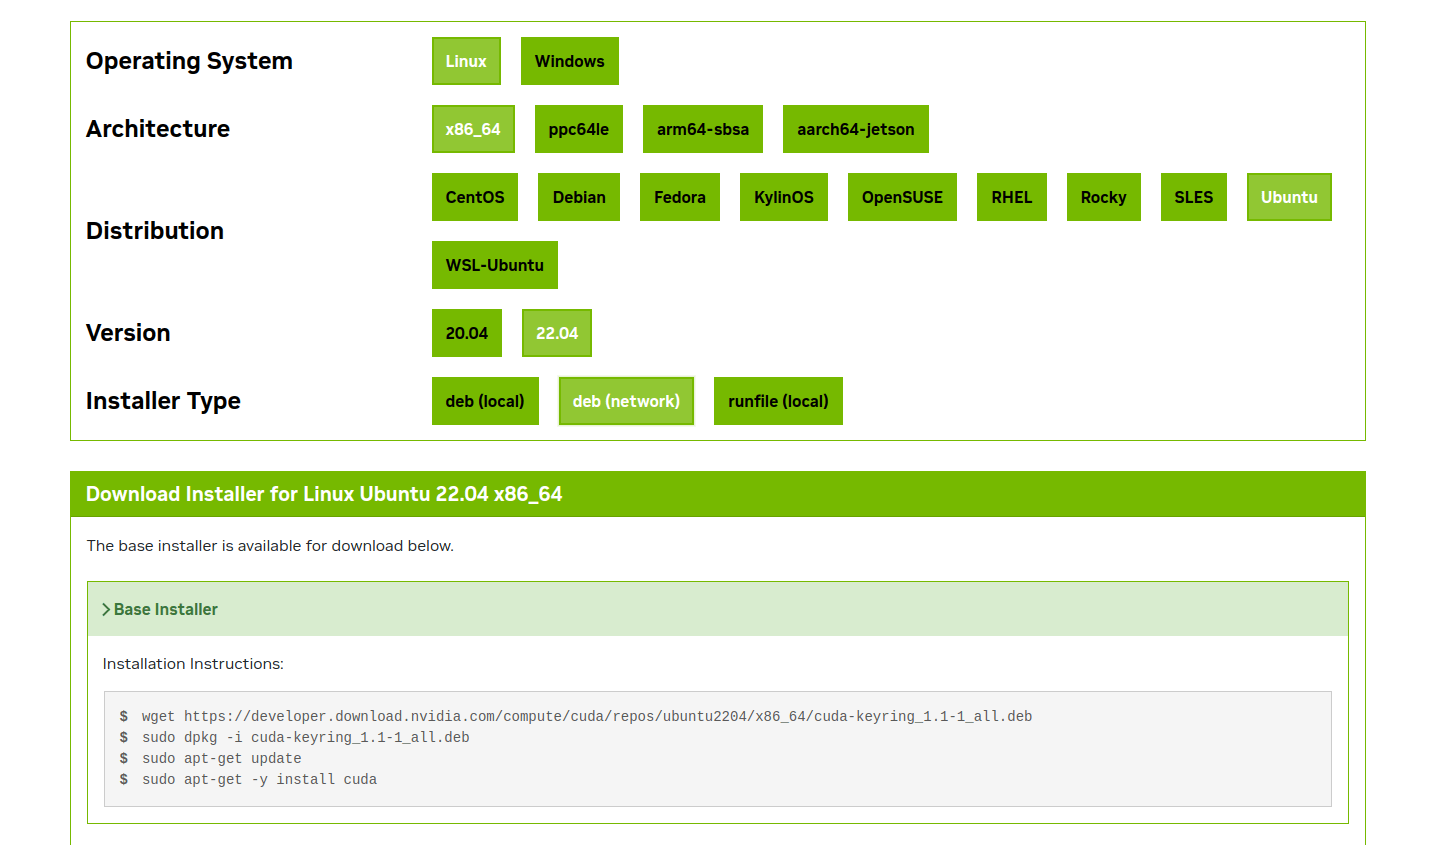The height and width of the screenshot is (845, 1430).
Task: Click the Installer Type label
Action: tap(163, 401)
